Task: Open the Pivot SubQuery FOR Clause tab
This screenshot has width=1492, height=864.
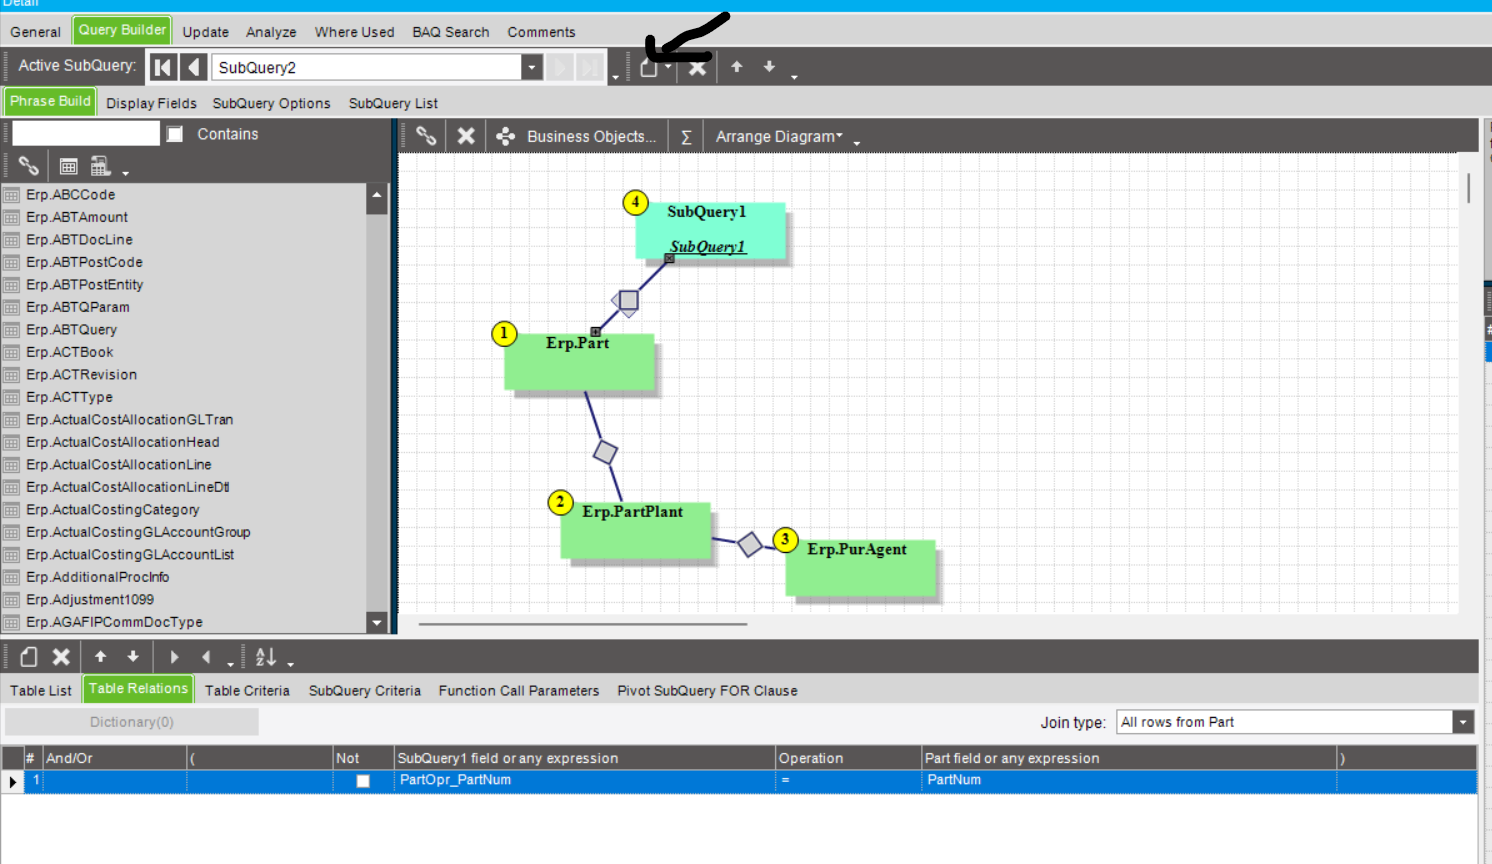Action: pos(708,691)
